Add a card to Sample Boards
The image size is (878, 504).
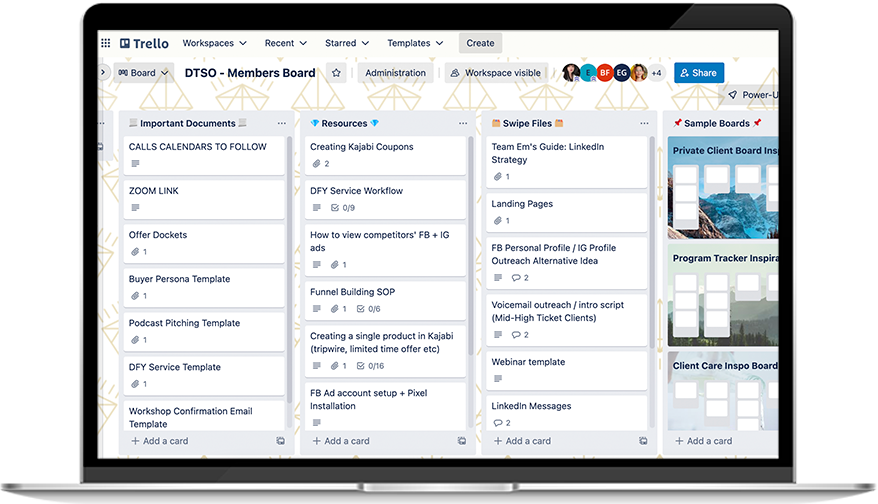click(704, 441)
